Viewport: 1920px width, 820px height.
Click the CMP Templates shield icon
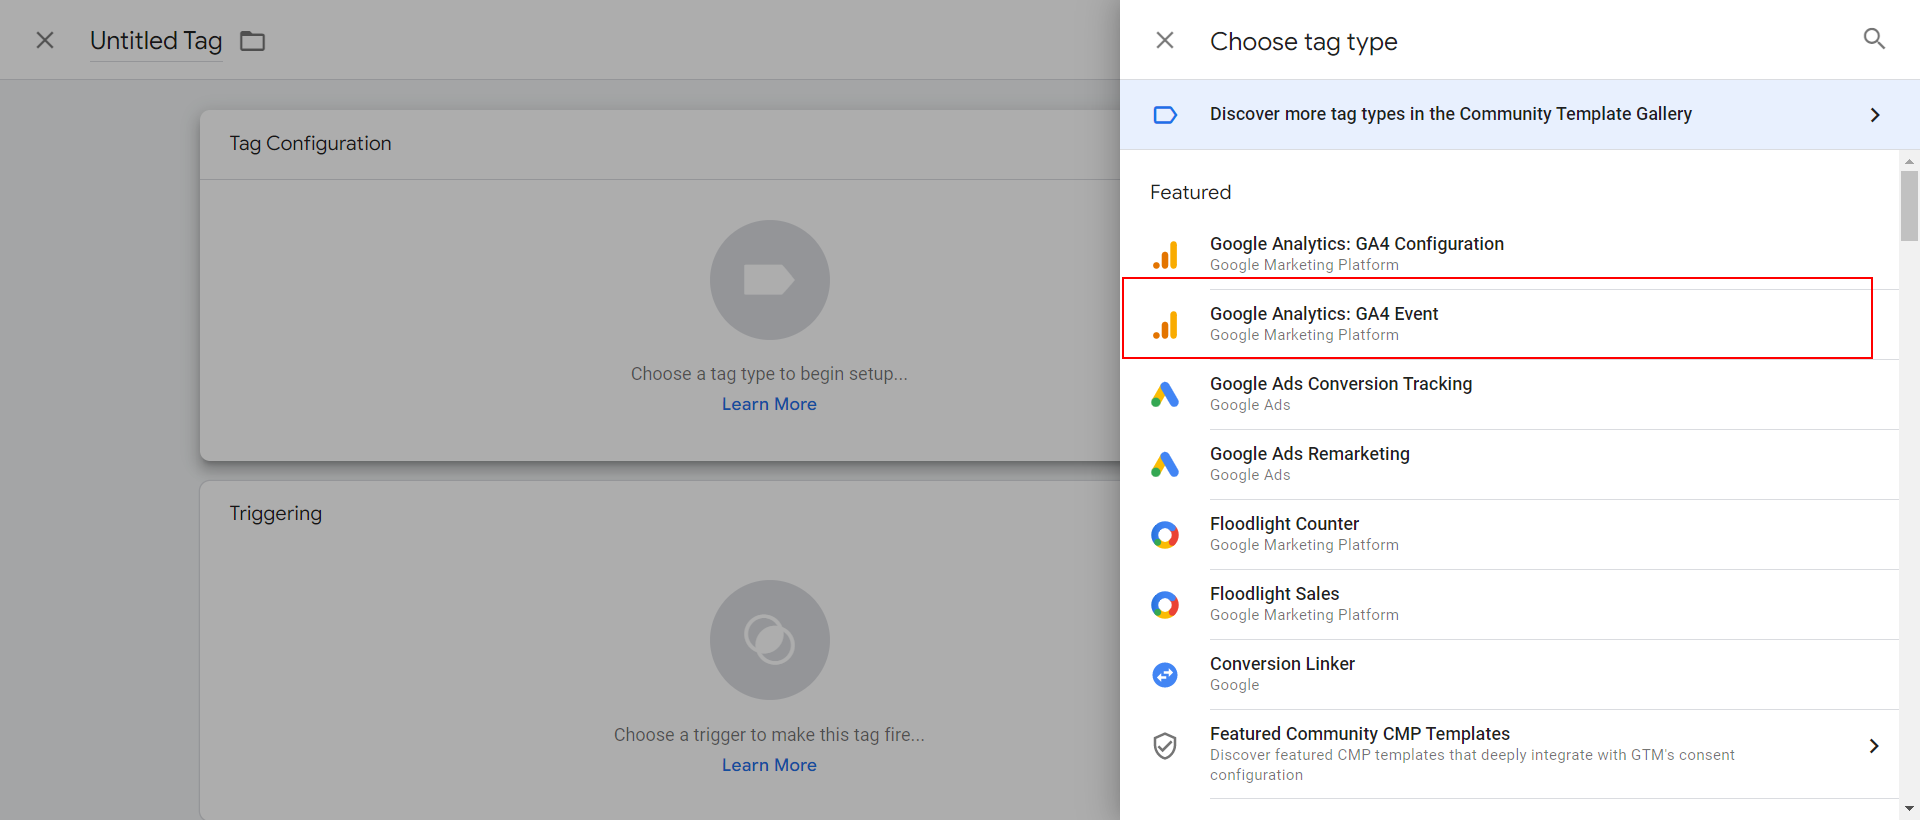click(x=1165, y=746)
